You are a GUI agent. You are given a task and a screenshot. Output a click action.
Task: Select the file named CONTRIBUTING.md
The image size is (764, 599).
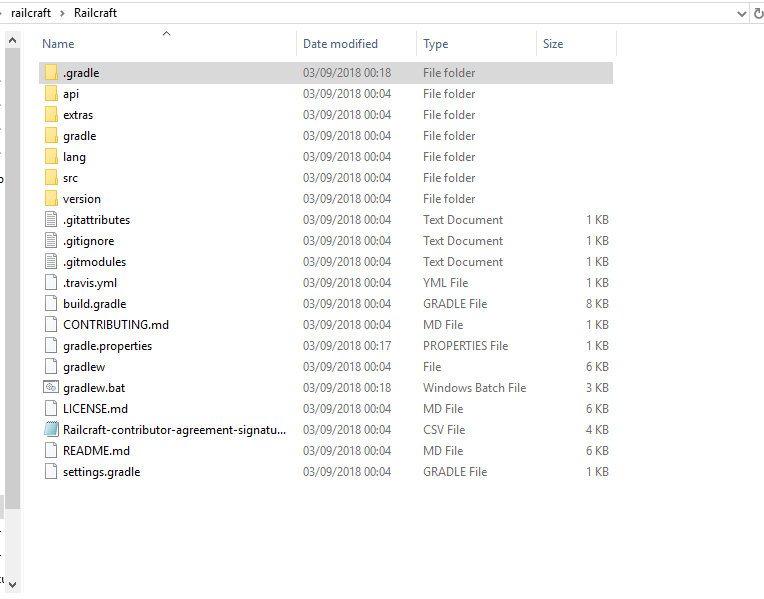click(116, 325)
